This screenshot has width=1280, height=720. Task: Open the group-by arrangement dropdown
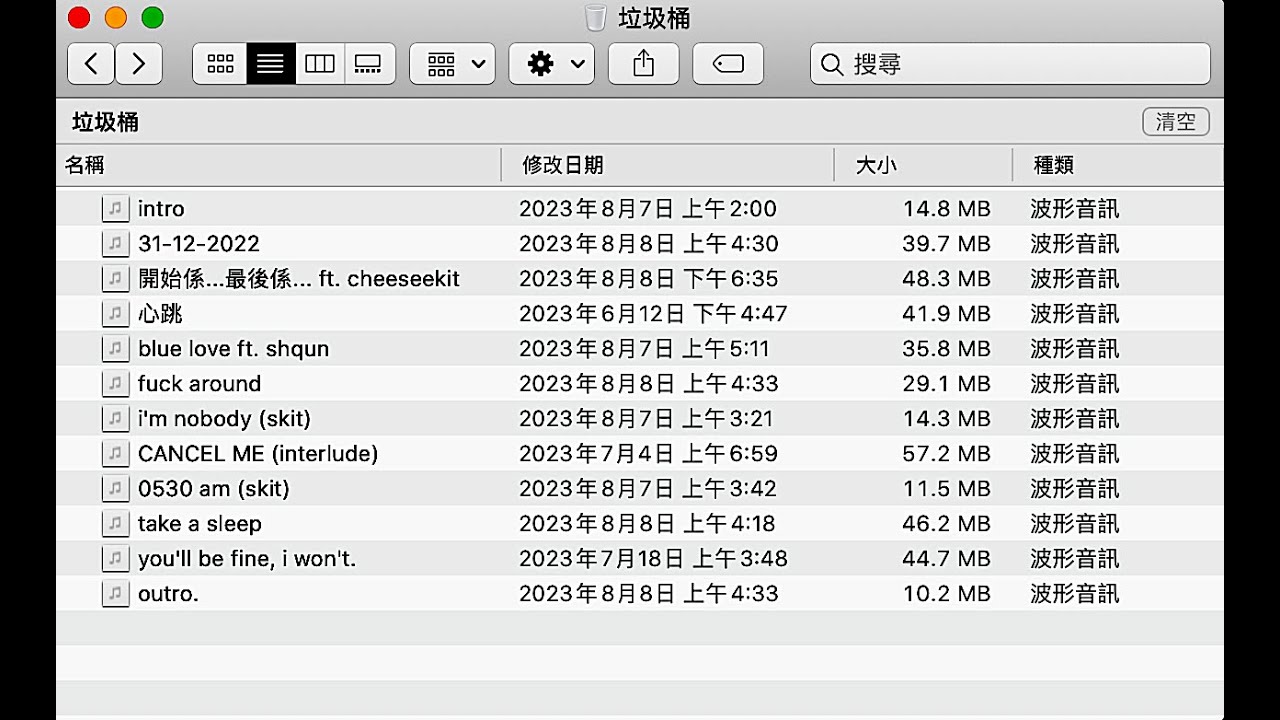[x=452, y=64]
